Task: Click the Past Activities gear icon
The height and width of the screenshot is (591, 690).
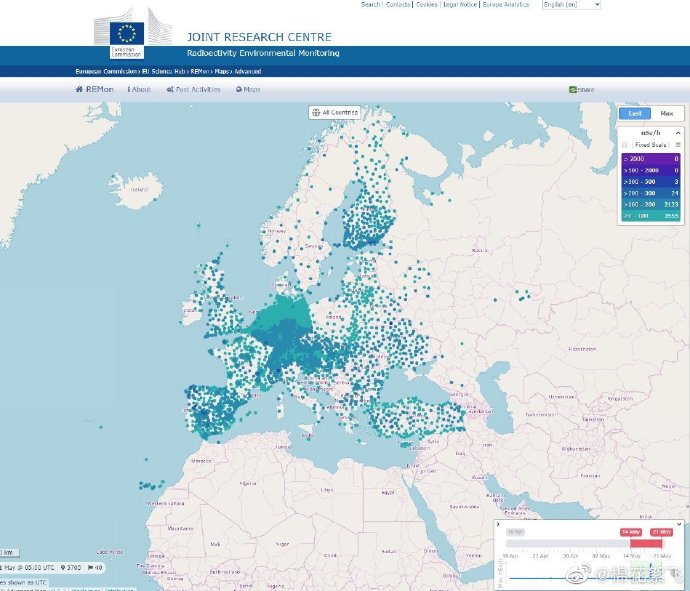Action: tap(169, 89)
